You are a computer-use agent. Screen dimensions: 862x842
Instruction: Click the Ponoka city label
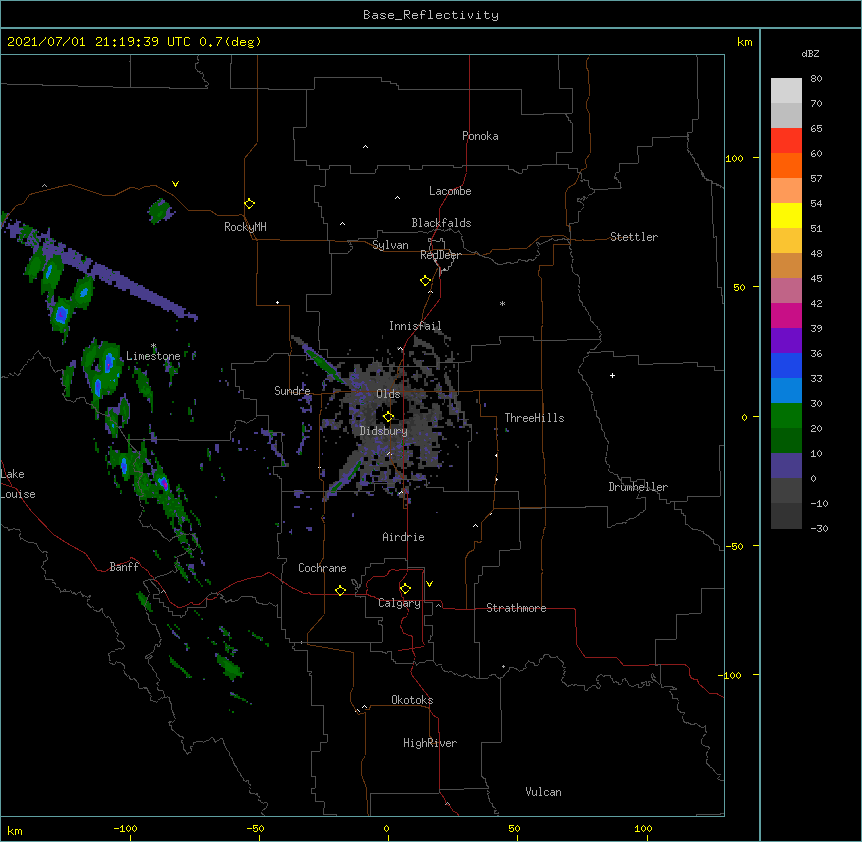tap(480, 136)
